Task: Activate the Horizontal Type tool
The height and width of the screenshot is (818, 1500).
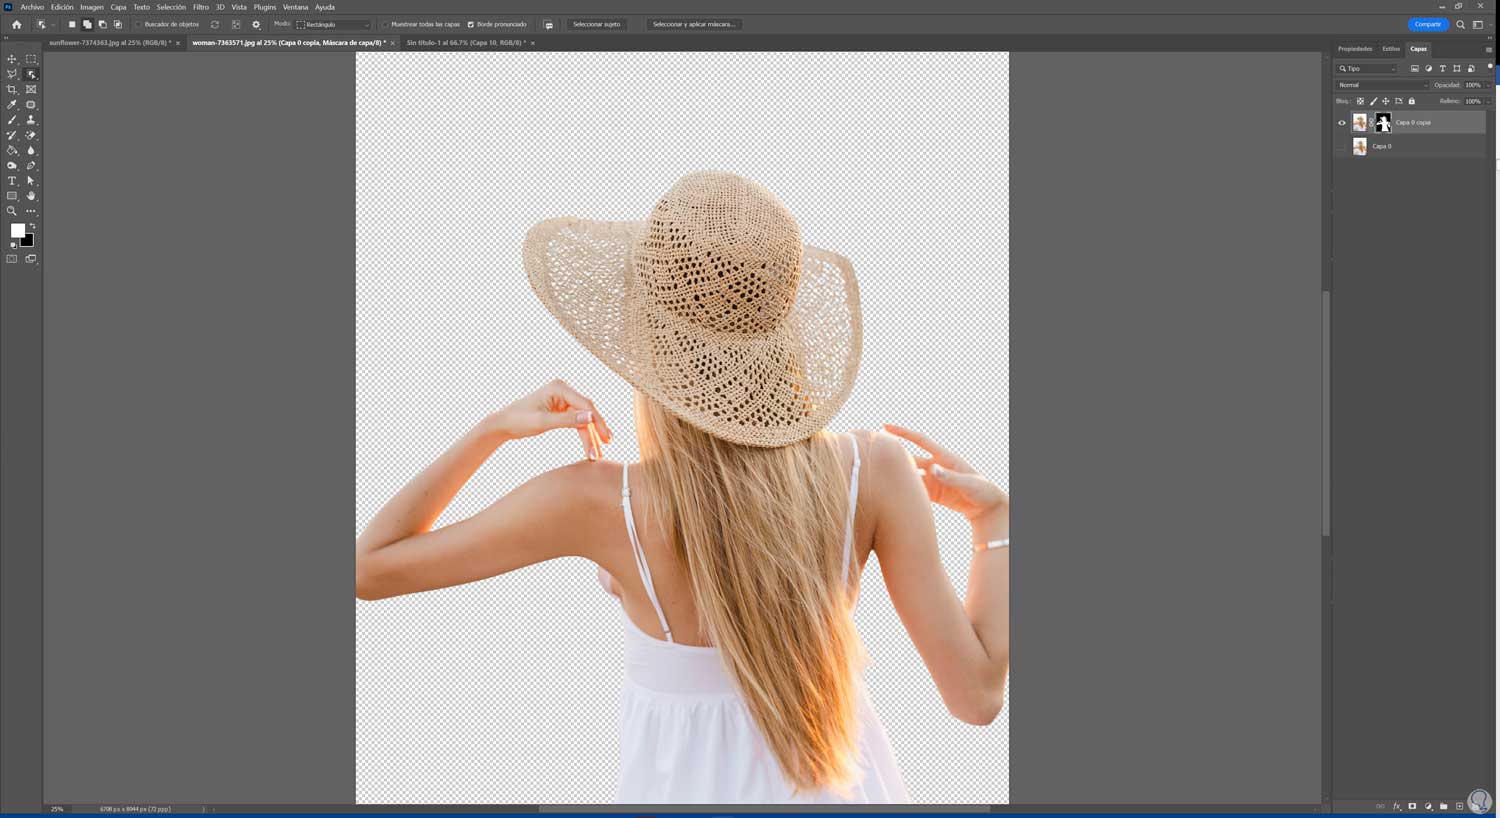Action: click(x=12, y=181)
